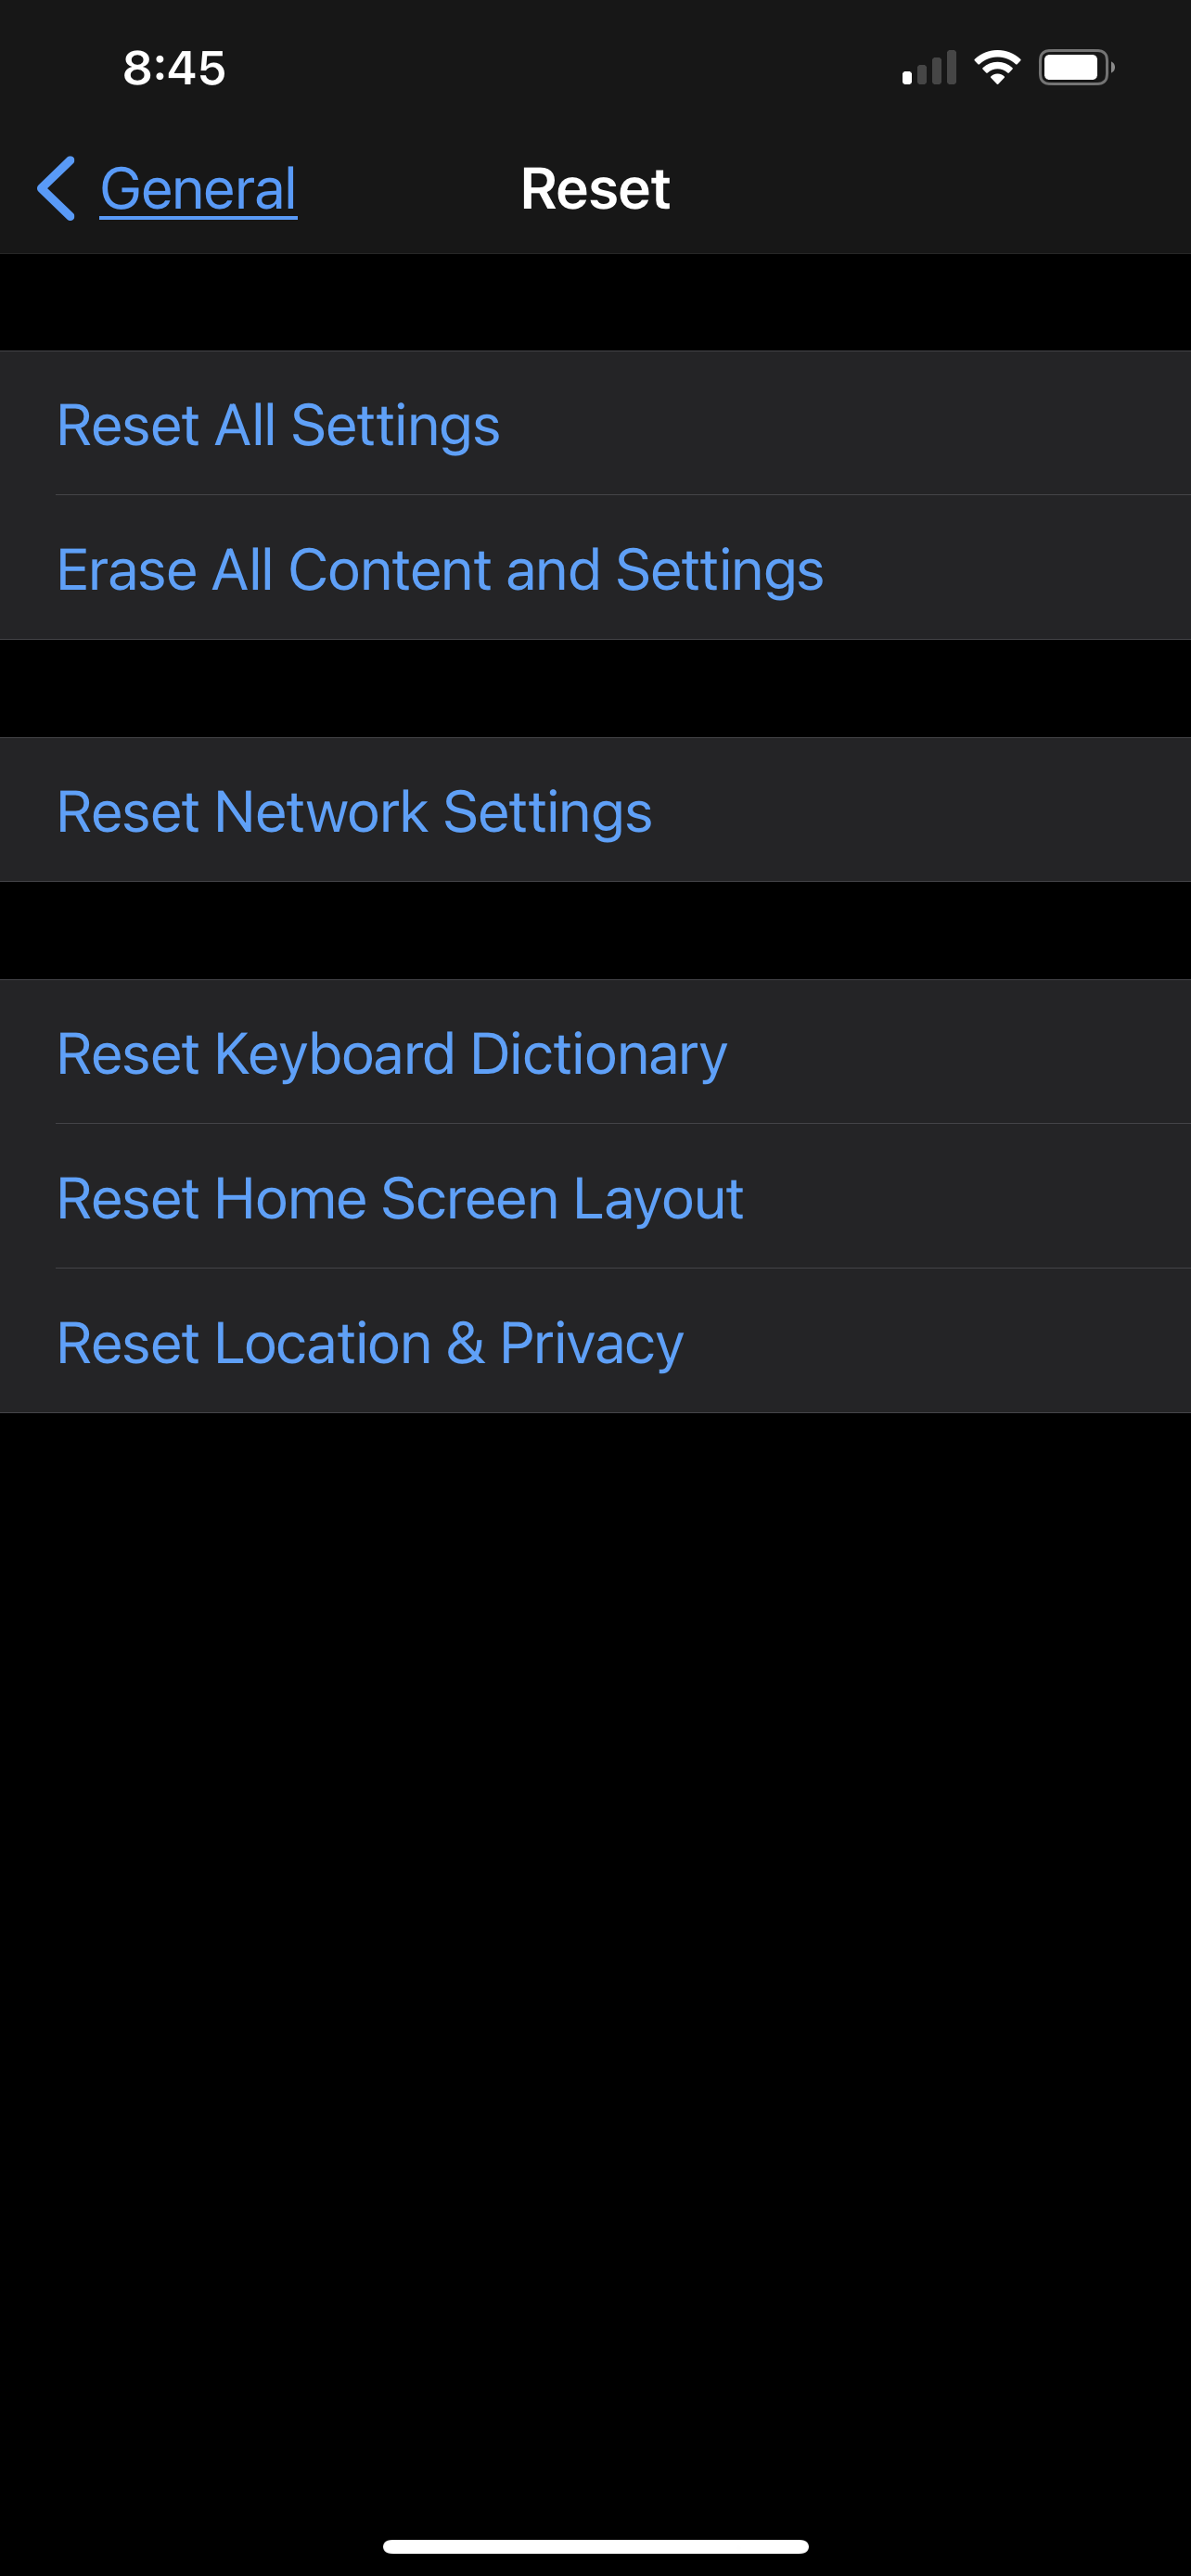Viewport: 1191px width, 2576px height.
Task: Tap the home indicator bar
Action: click(x=595, y=2546)
